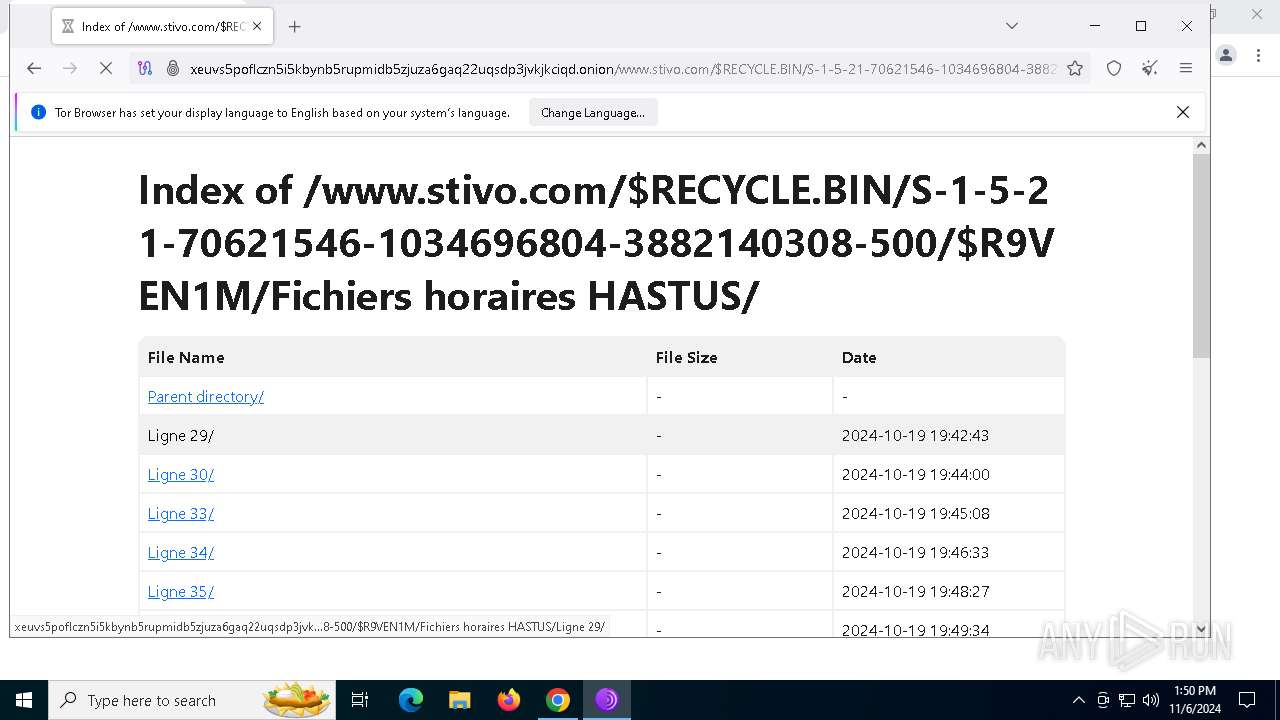Dismiss the language notification bar
1280x720 pixels.
click(1183, 112)
